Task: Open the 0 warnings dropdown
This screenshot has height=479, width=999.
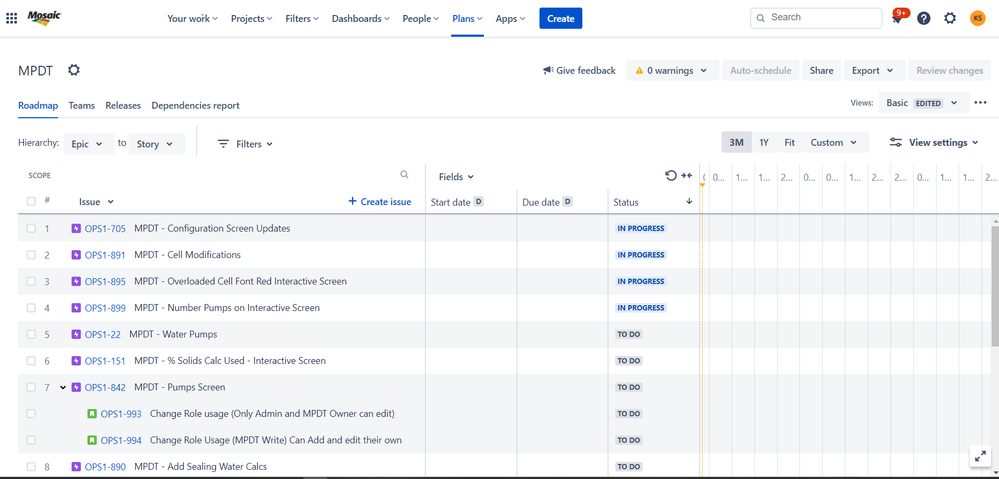Action: tap(672, 71)
